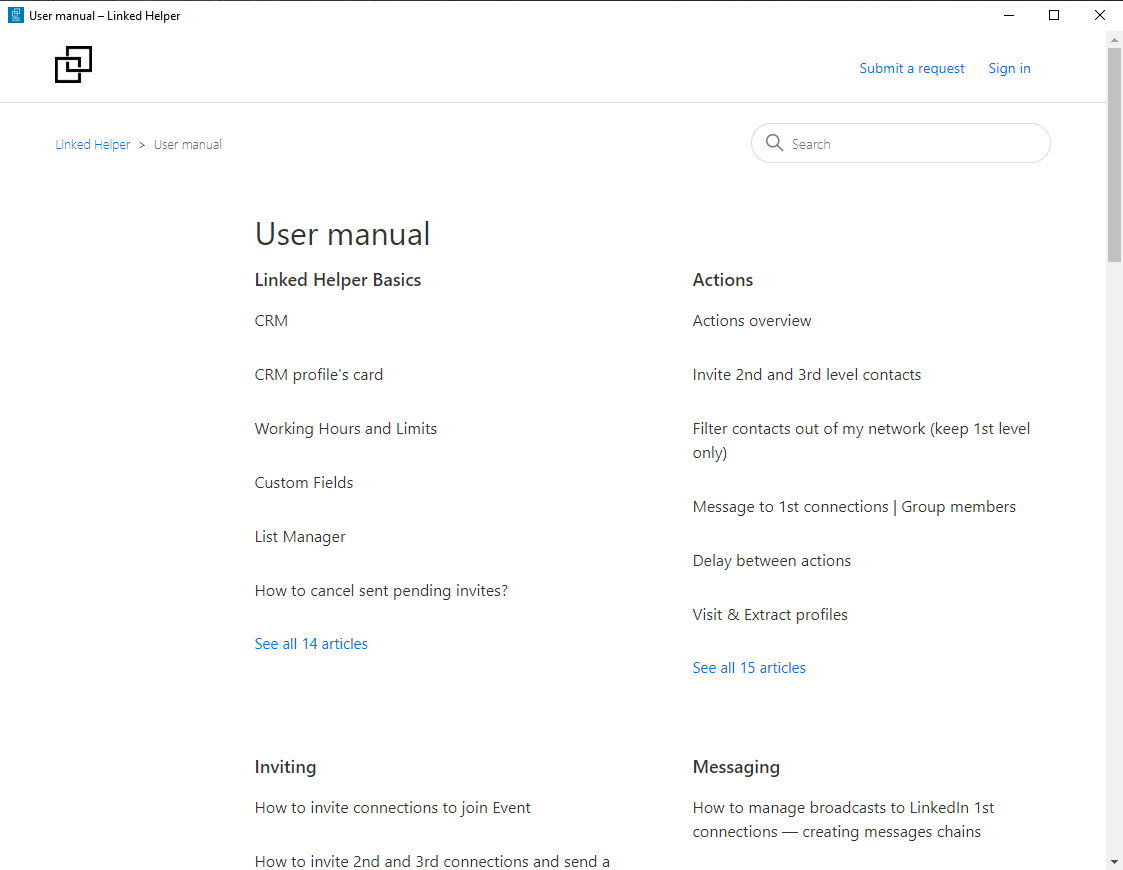Image resolution: width=1123 pixels, height=870 pixels.
Task: Open the CRM article
Action: (x=271, y=321)
